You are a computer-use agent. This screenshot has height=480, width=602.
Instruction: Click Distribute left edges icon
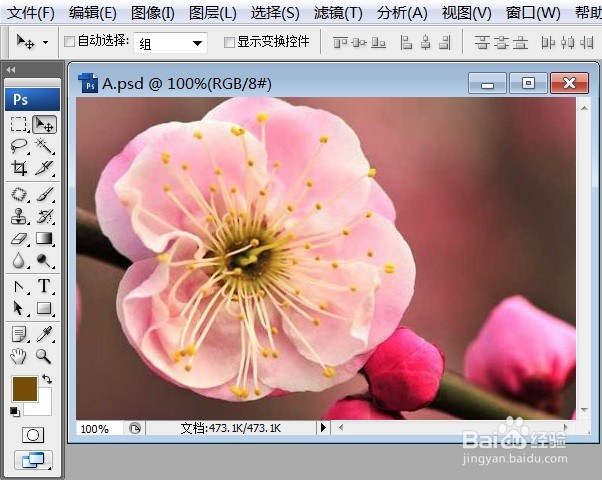pos(548,42)
